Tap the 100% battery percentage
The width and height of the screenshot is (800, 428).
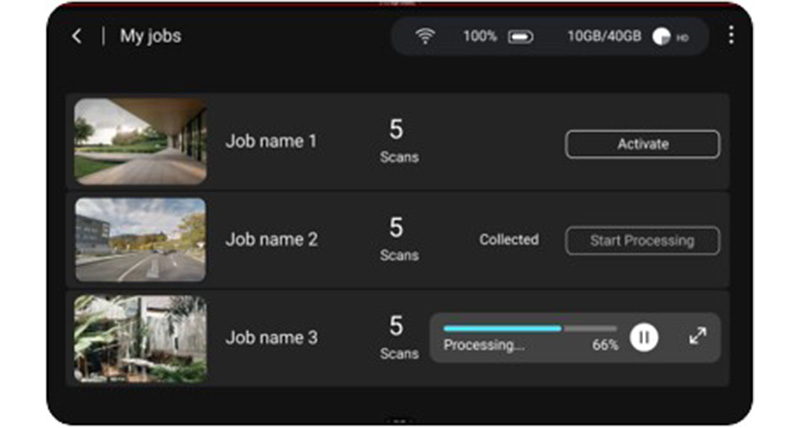click(x=480, y=36)
